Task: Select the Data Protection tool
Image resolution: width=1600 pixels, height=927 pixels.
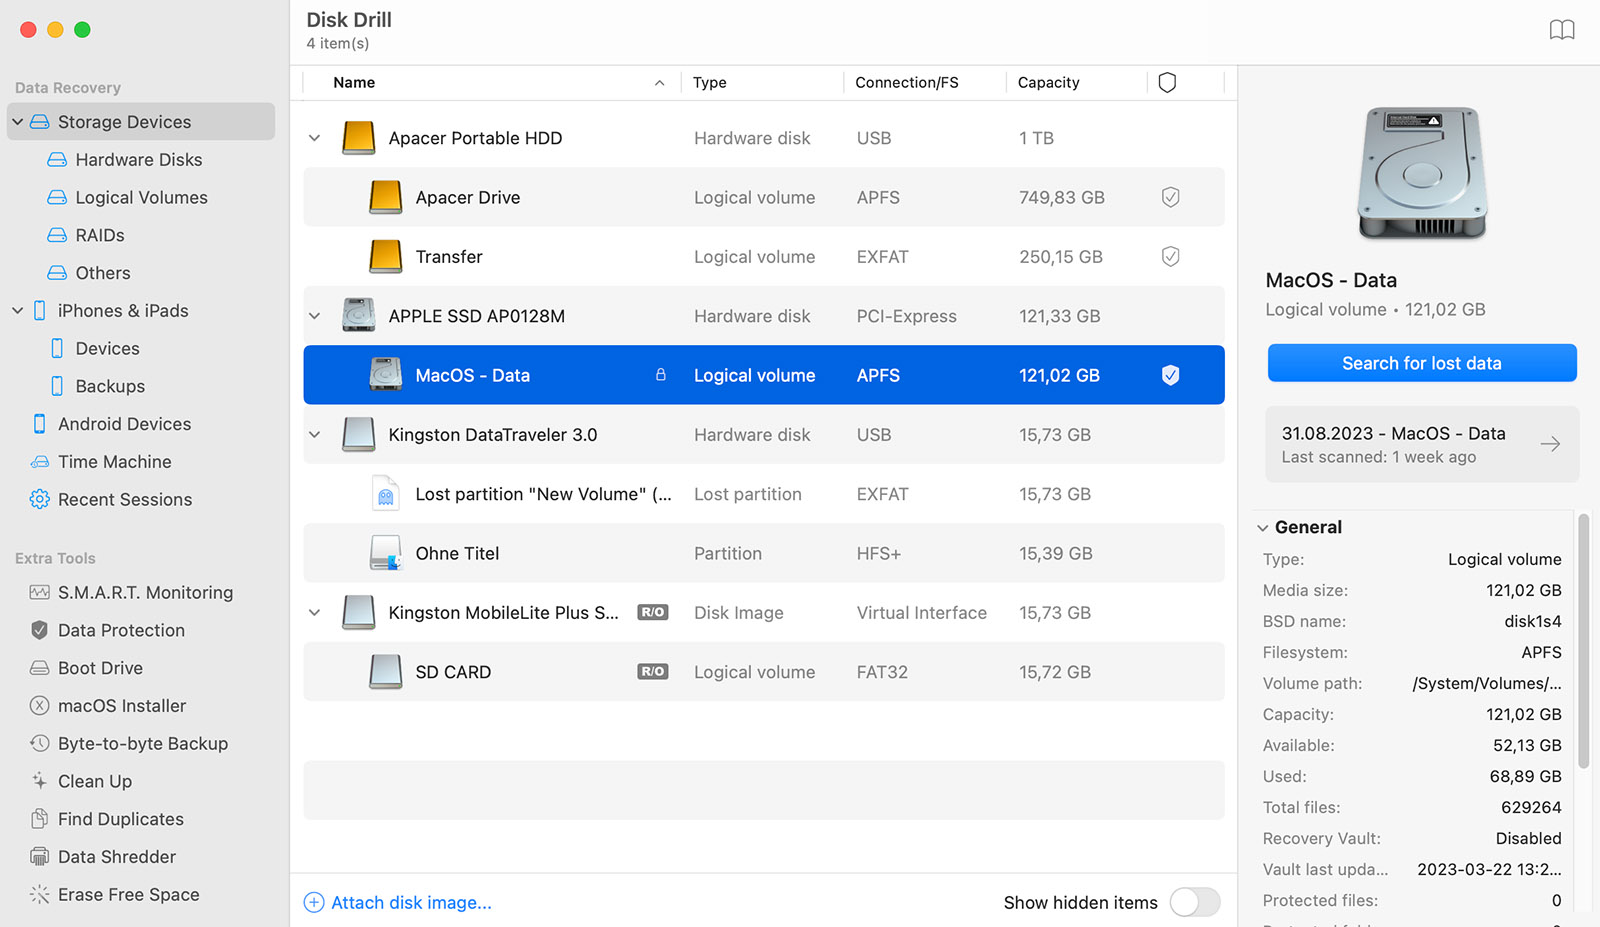Action: 121,630
